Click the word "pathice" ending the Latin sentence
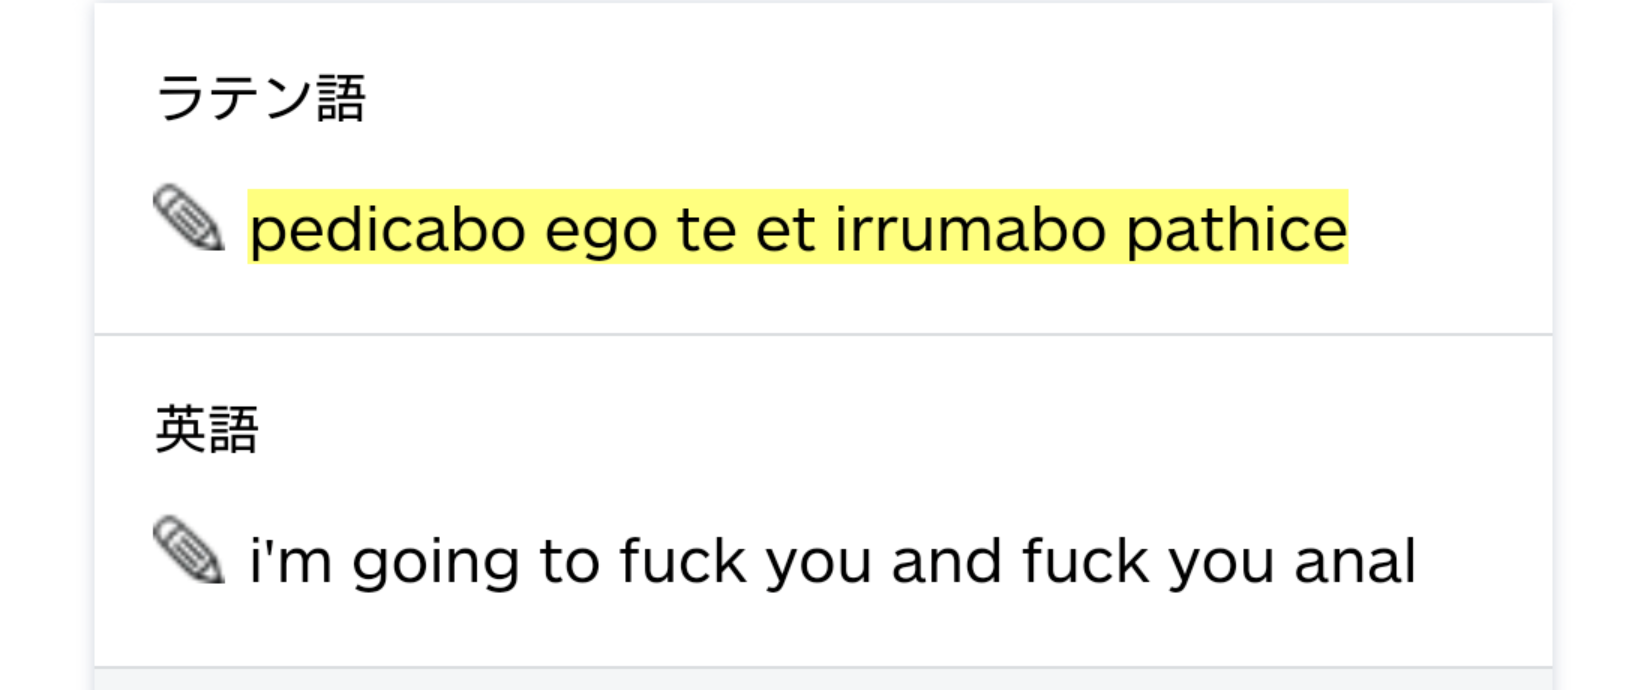This screenshot has height=690, width=1644. pyautogui.click(x=1237, y=229)
